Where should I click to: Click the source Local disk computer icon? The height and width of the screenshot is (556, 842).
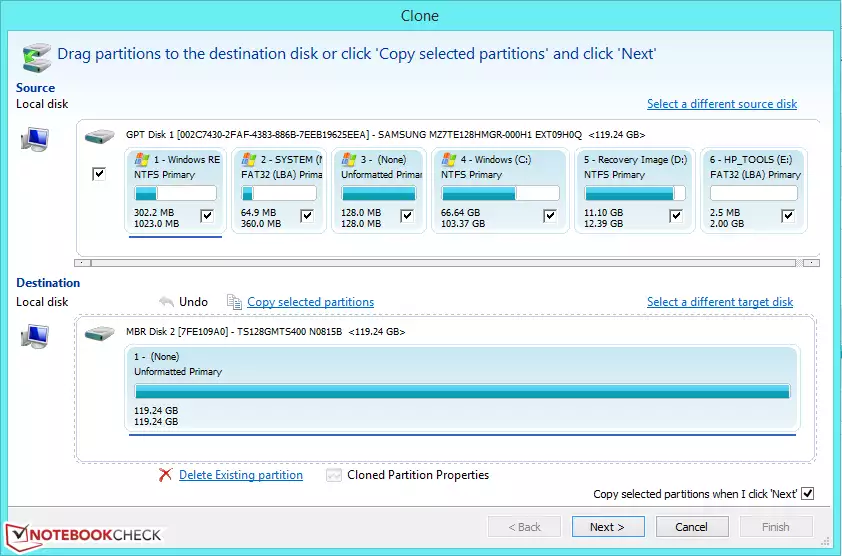35,140
